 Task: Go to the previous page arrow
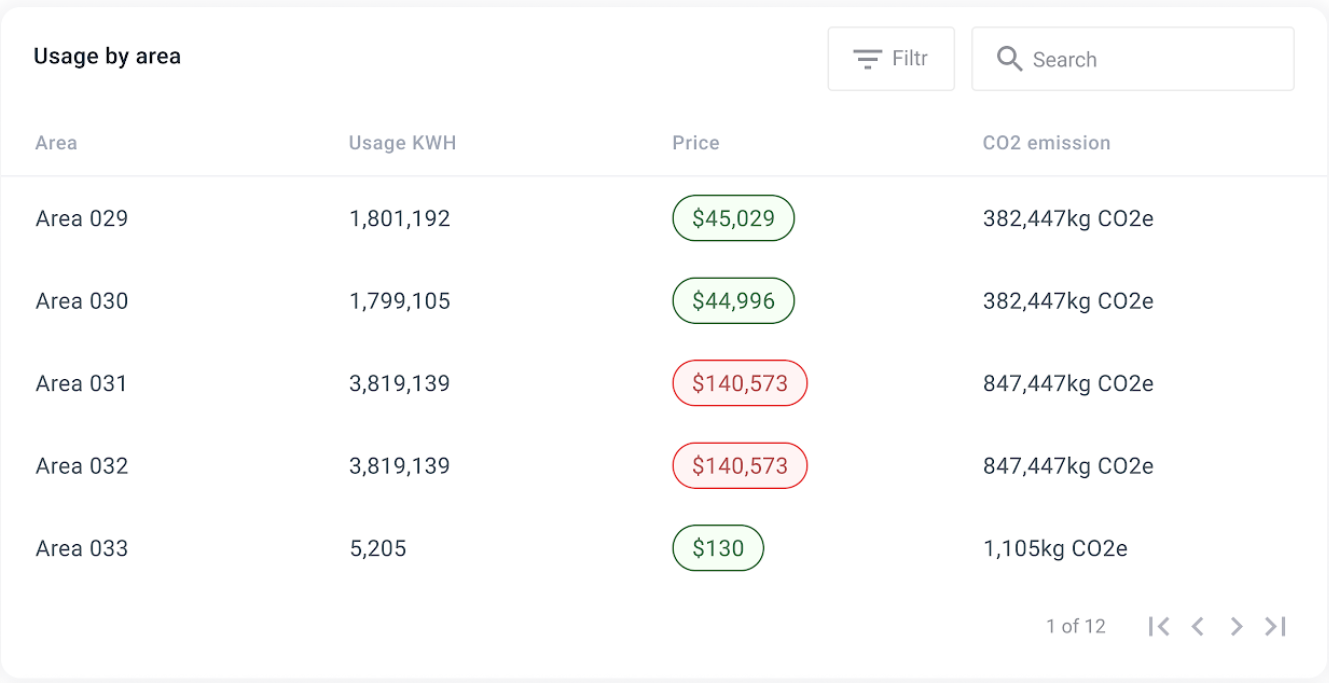(1197, 626)
